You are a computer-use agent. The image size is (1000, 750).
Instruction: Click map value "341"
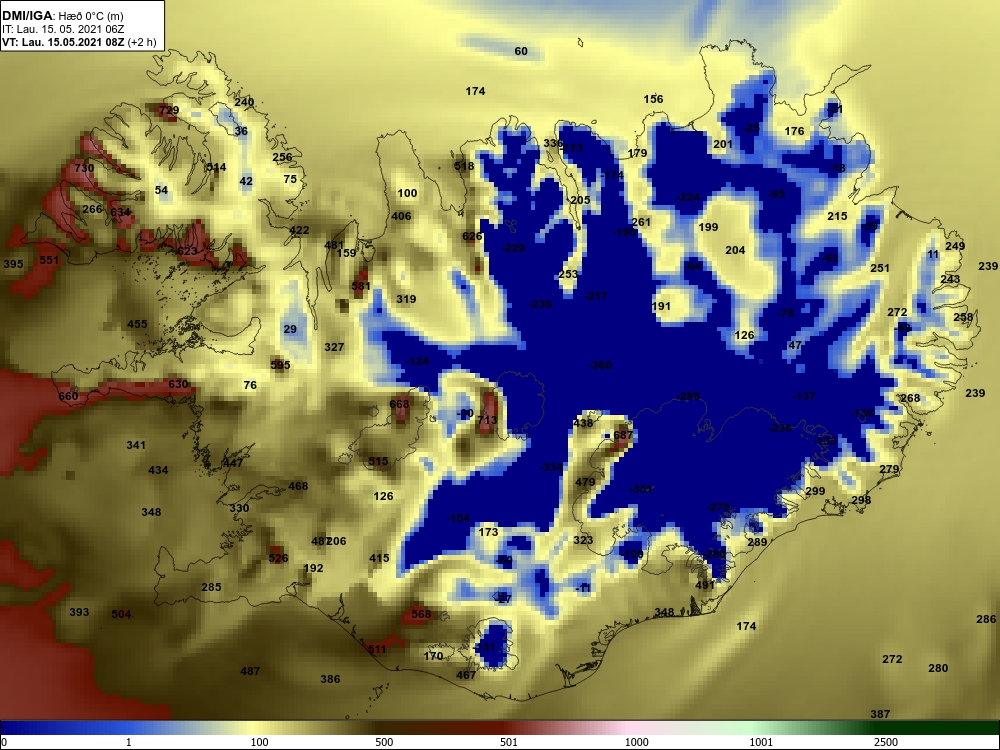[136, 445]
